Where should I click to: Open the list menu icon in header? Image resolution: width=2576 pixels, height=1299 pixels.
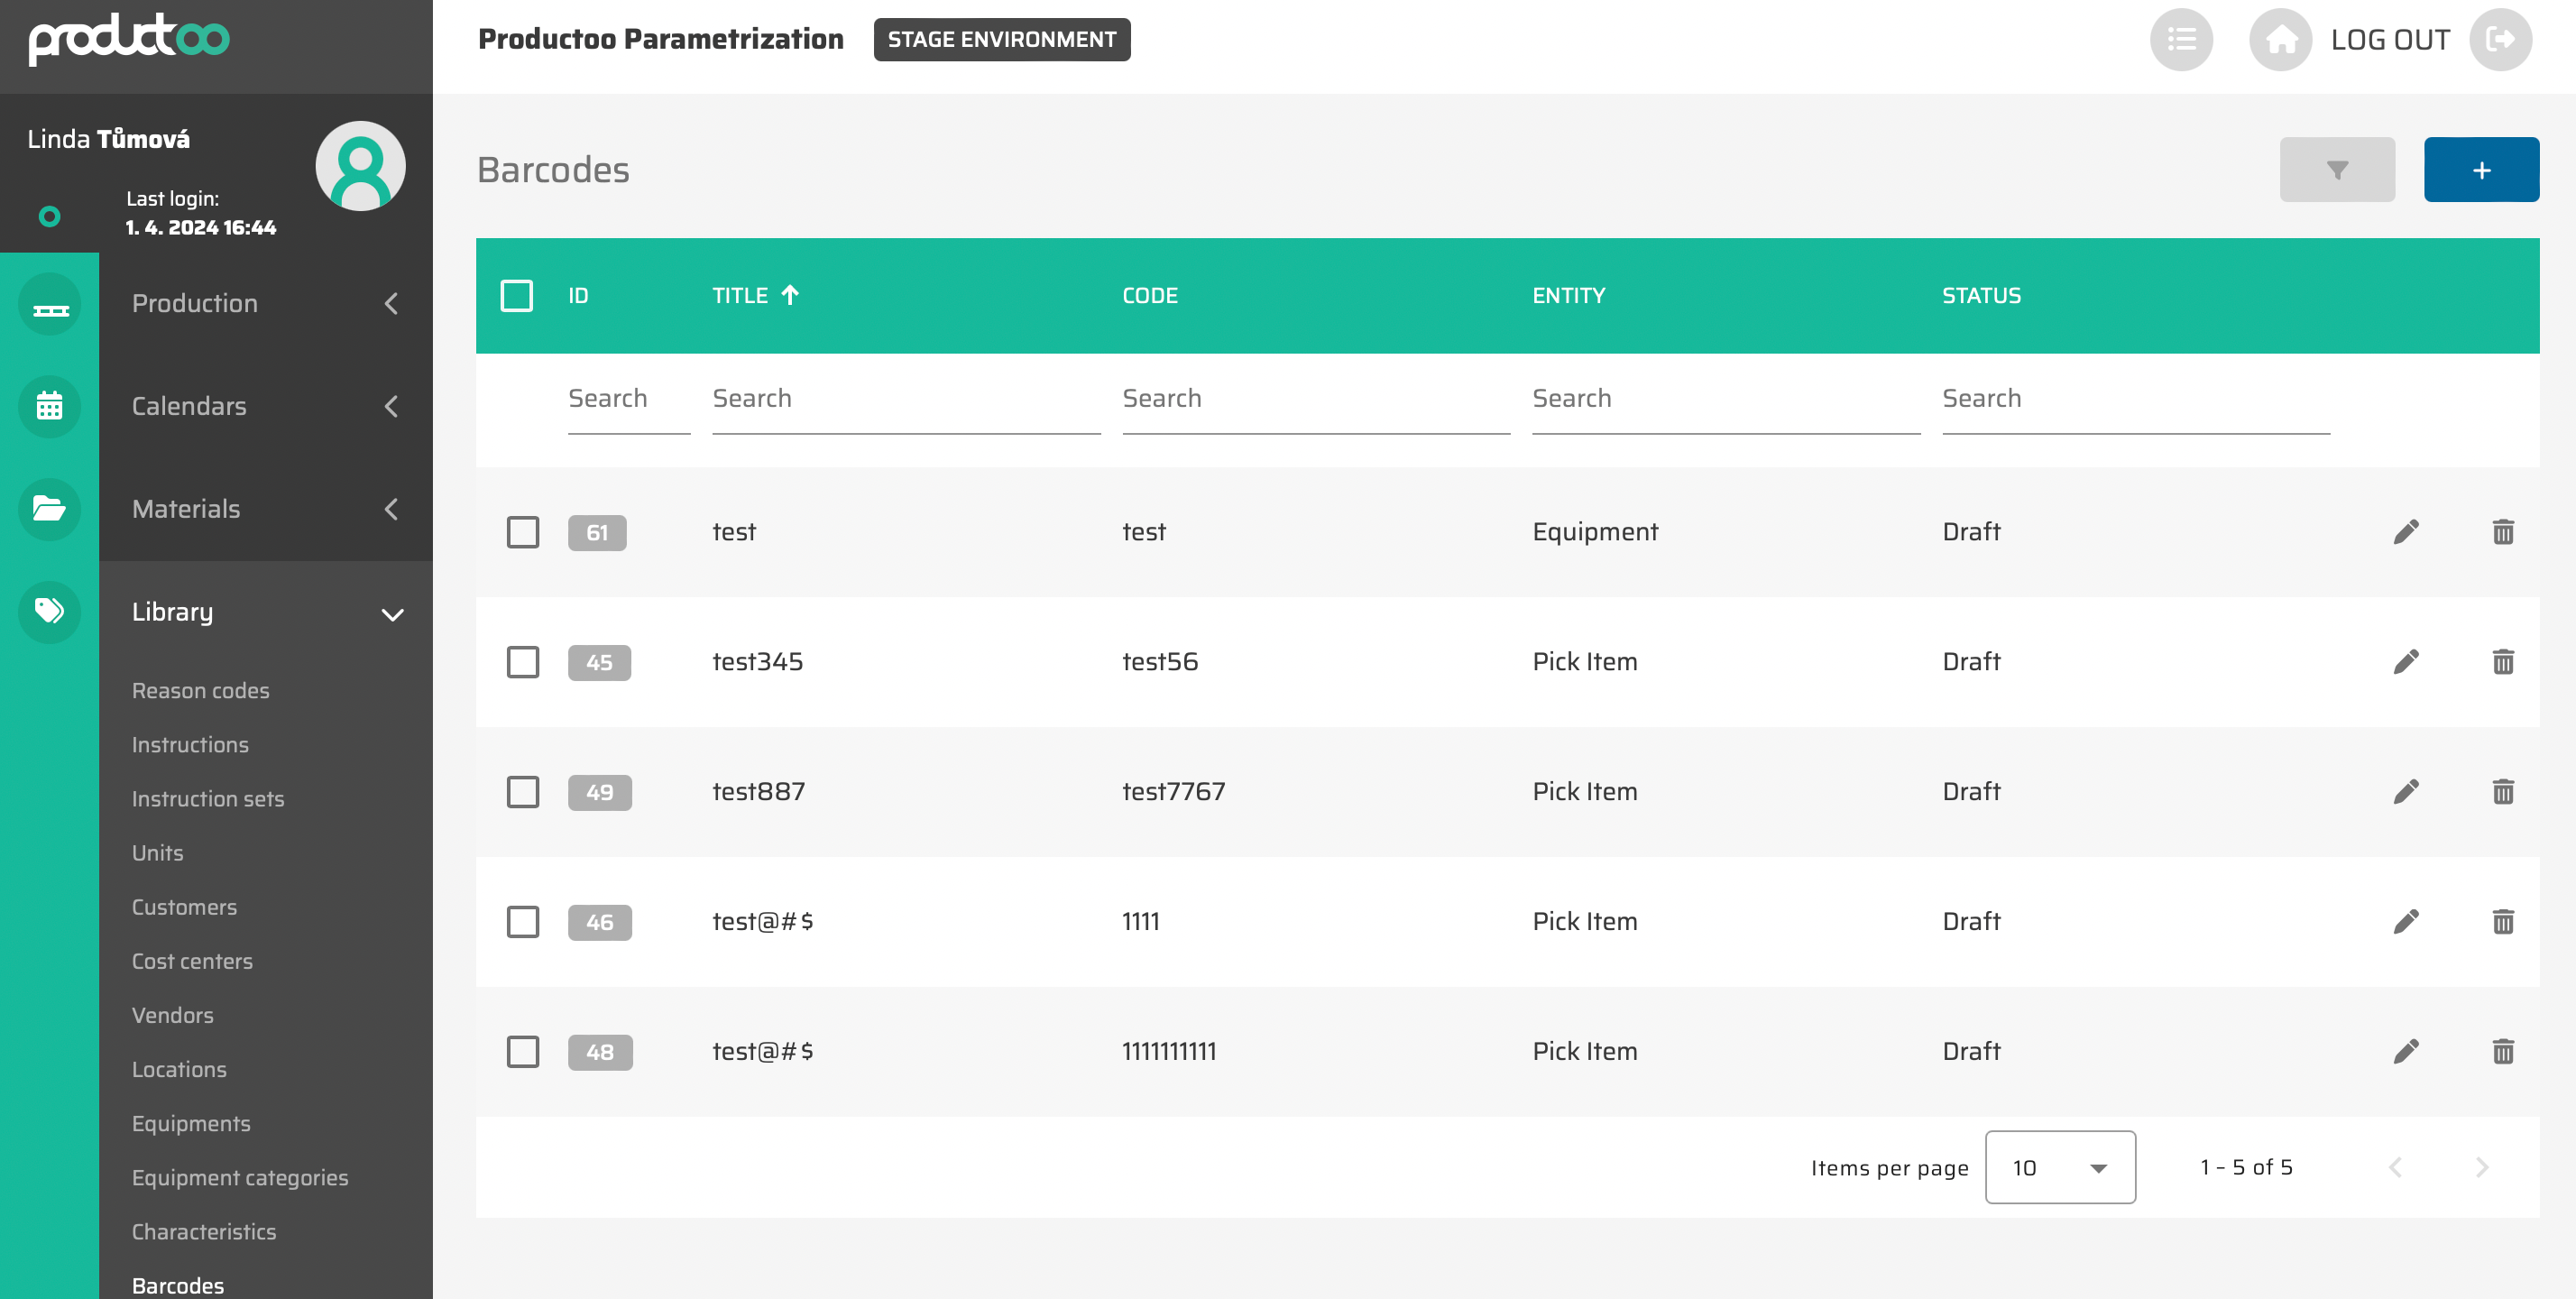coord(2181,40)
